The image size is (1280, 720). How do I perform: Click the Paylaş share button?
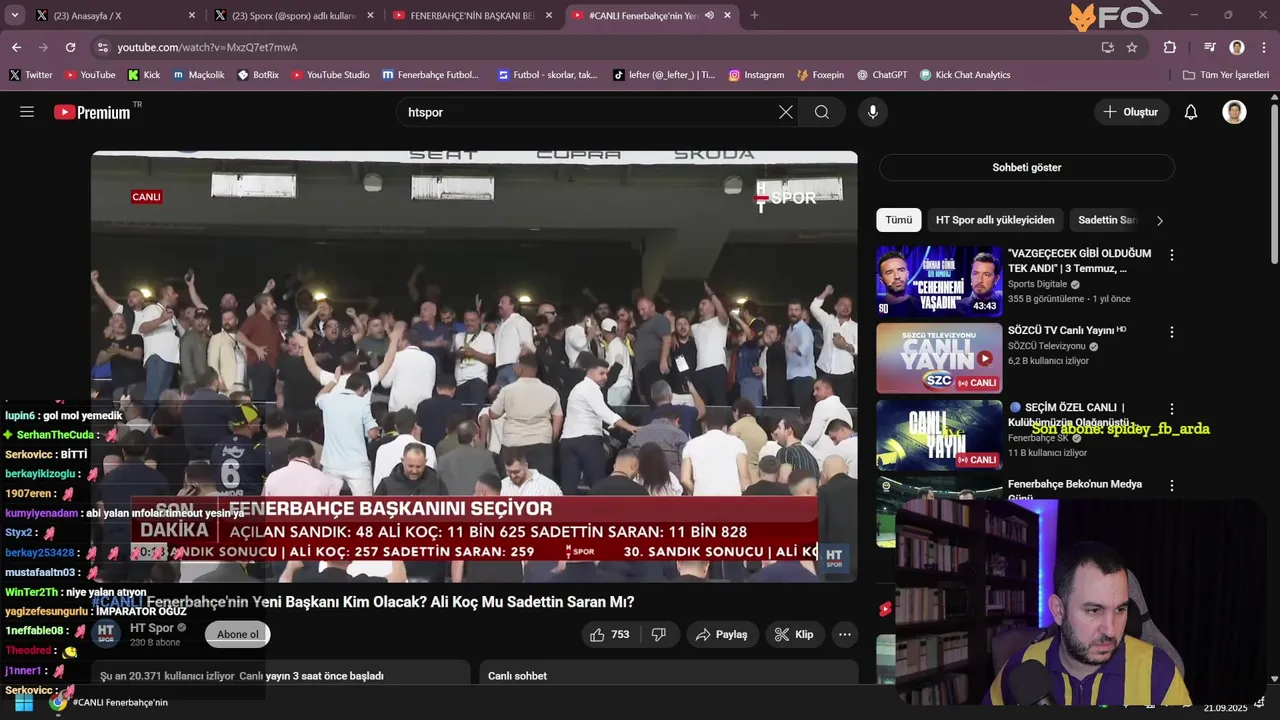coord(721,634)
